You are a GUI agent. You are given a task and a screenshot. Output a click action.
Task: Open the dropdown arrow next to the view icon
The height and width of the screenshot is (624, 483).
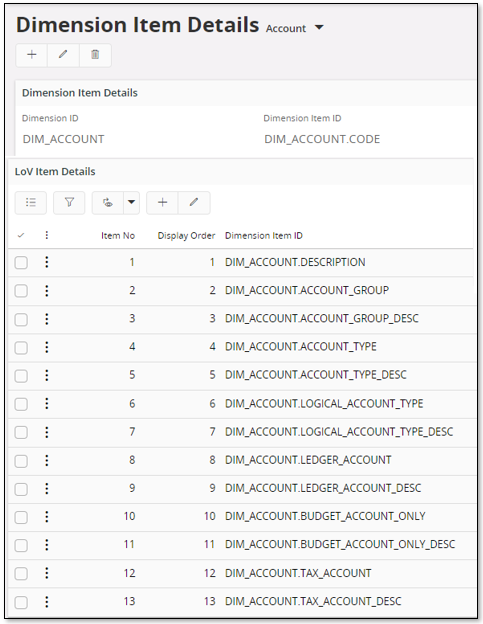(x=131, y=203)
